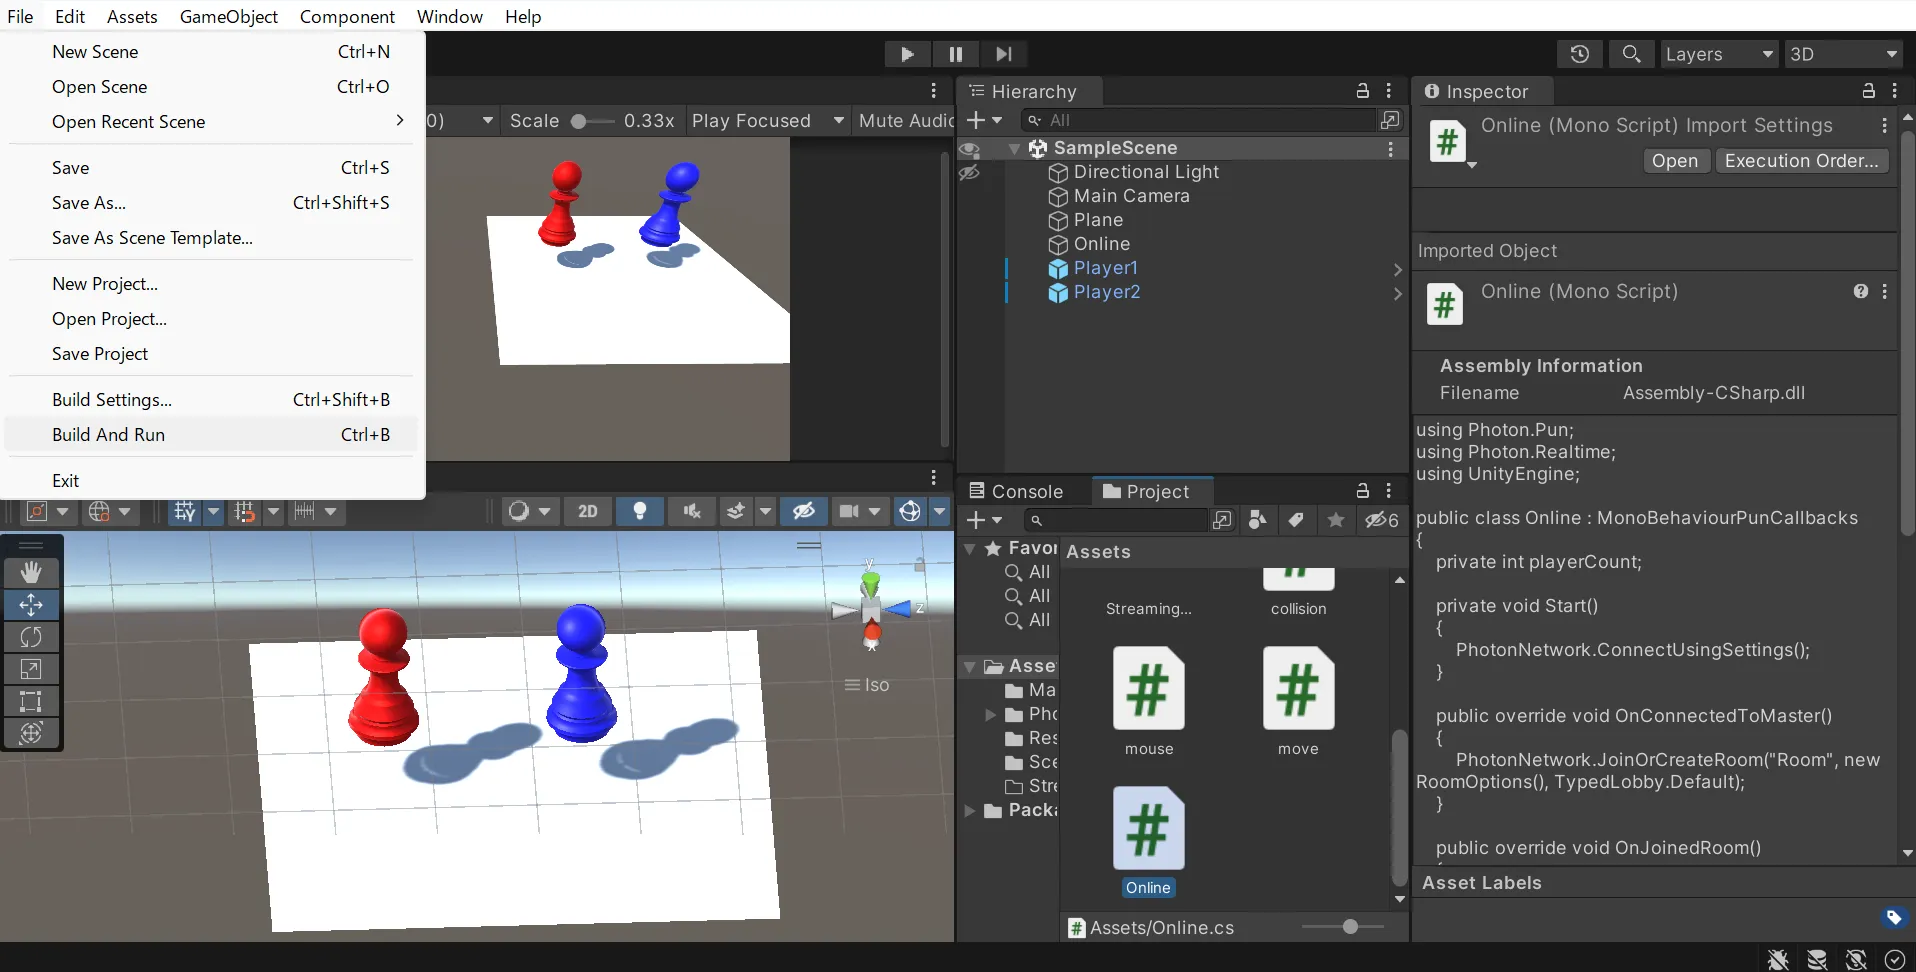This screenshot has width=1916, height=972.
Task: Switch to the Console tab
Action: pyautogui.click(x=1016, y=491)
